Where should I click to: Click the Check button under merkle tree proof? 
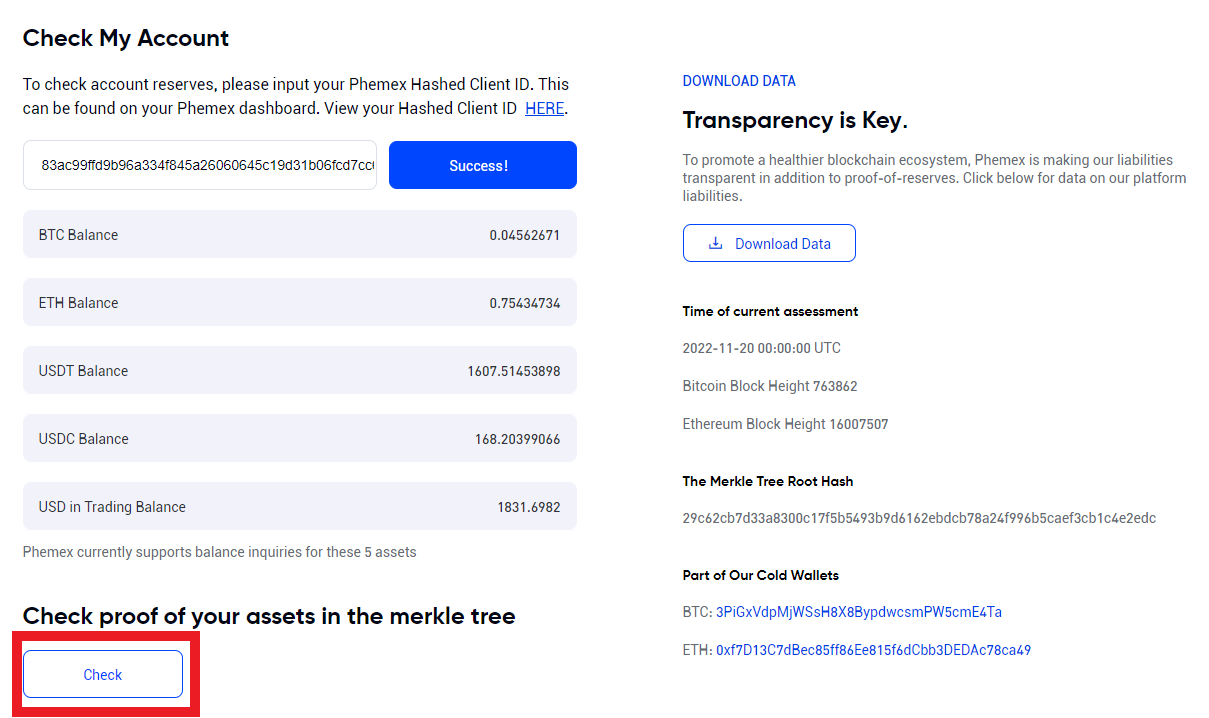coord(103,674)
